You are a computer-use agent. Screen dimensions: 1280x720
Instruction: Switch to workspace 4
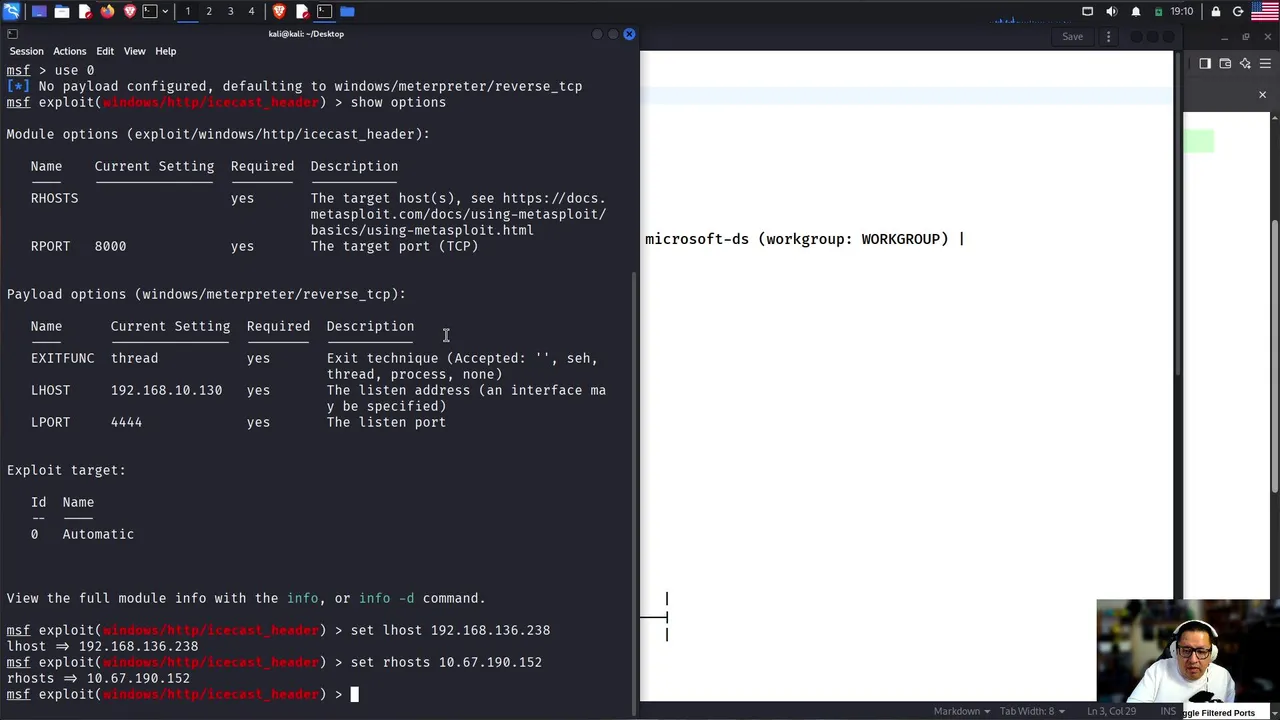251,11
